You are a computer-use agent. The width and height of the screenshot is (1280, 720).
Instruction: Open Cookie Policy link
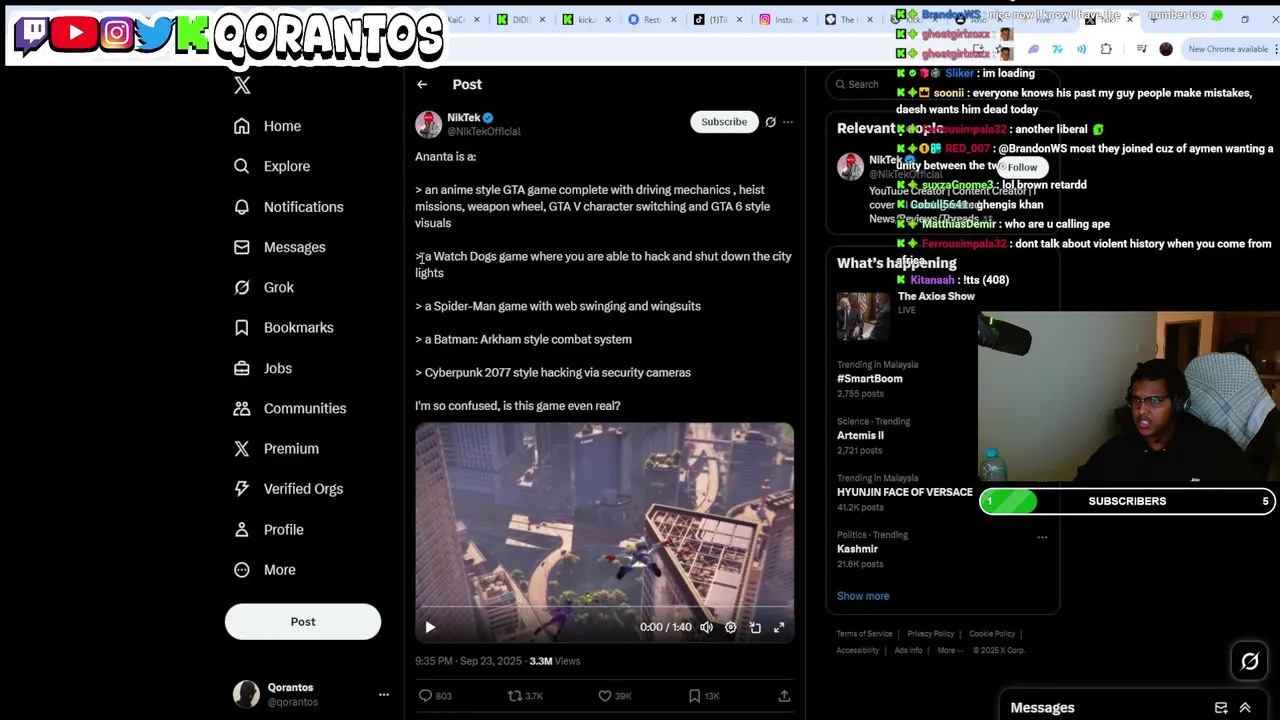coord(992,634)
